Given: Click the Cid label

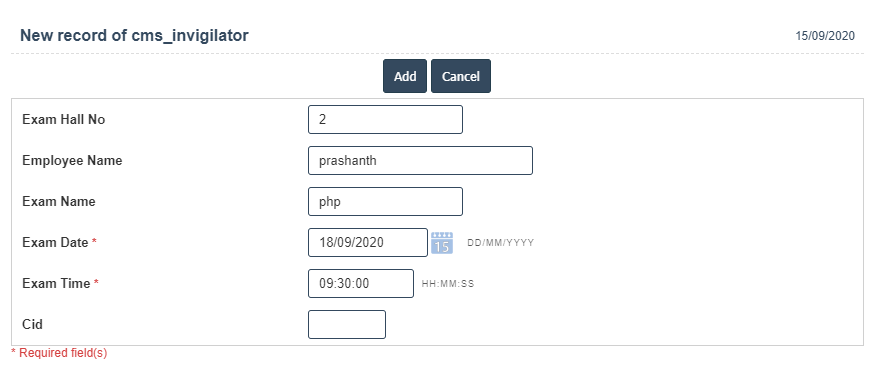Looking at the screenshot, I should [32, 325].
